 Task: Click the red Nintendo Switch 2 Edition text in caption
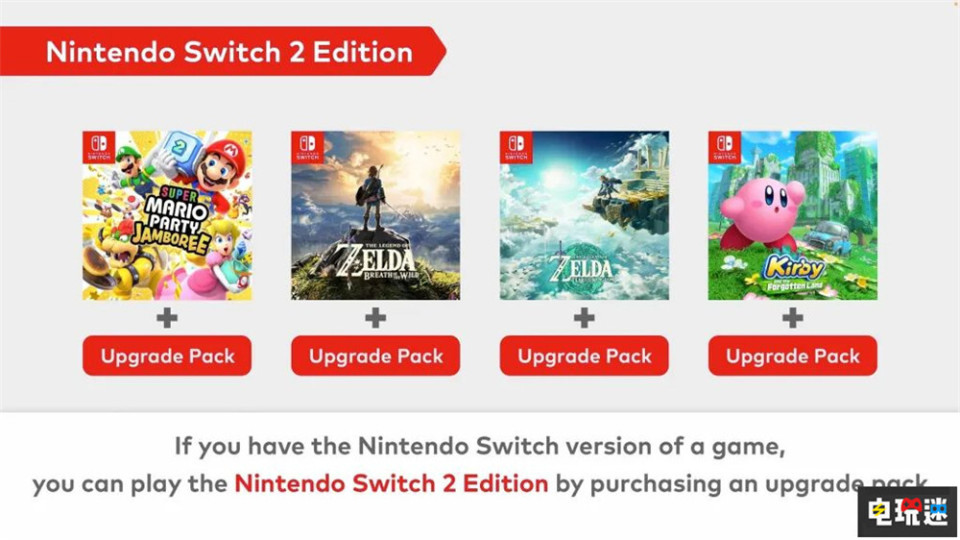point(391,484)
